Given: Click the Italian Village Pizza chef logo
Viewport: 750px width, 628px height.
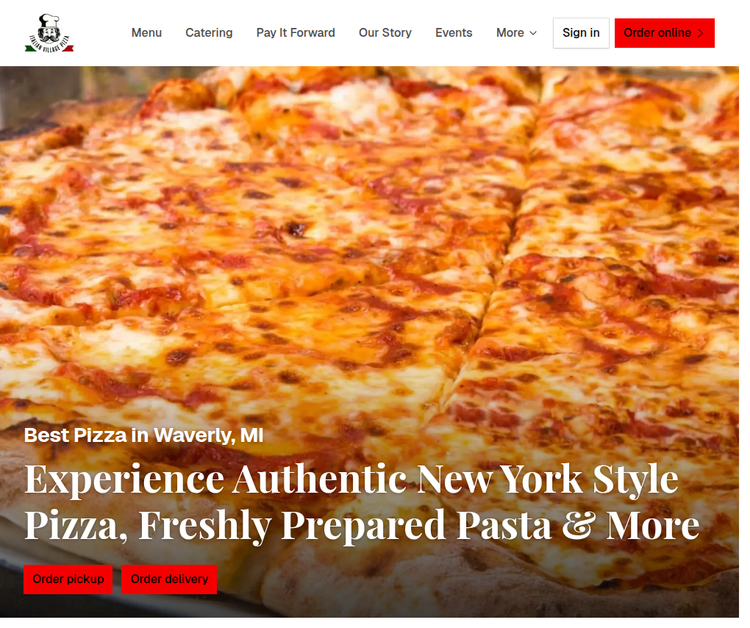Looking at the screenshot, I should click(50, 33).
